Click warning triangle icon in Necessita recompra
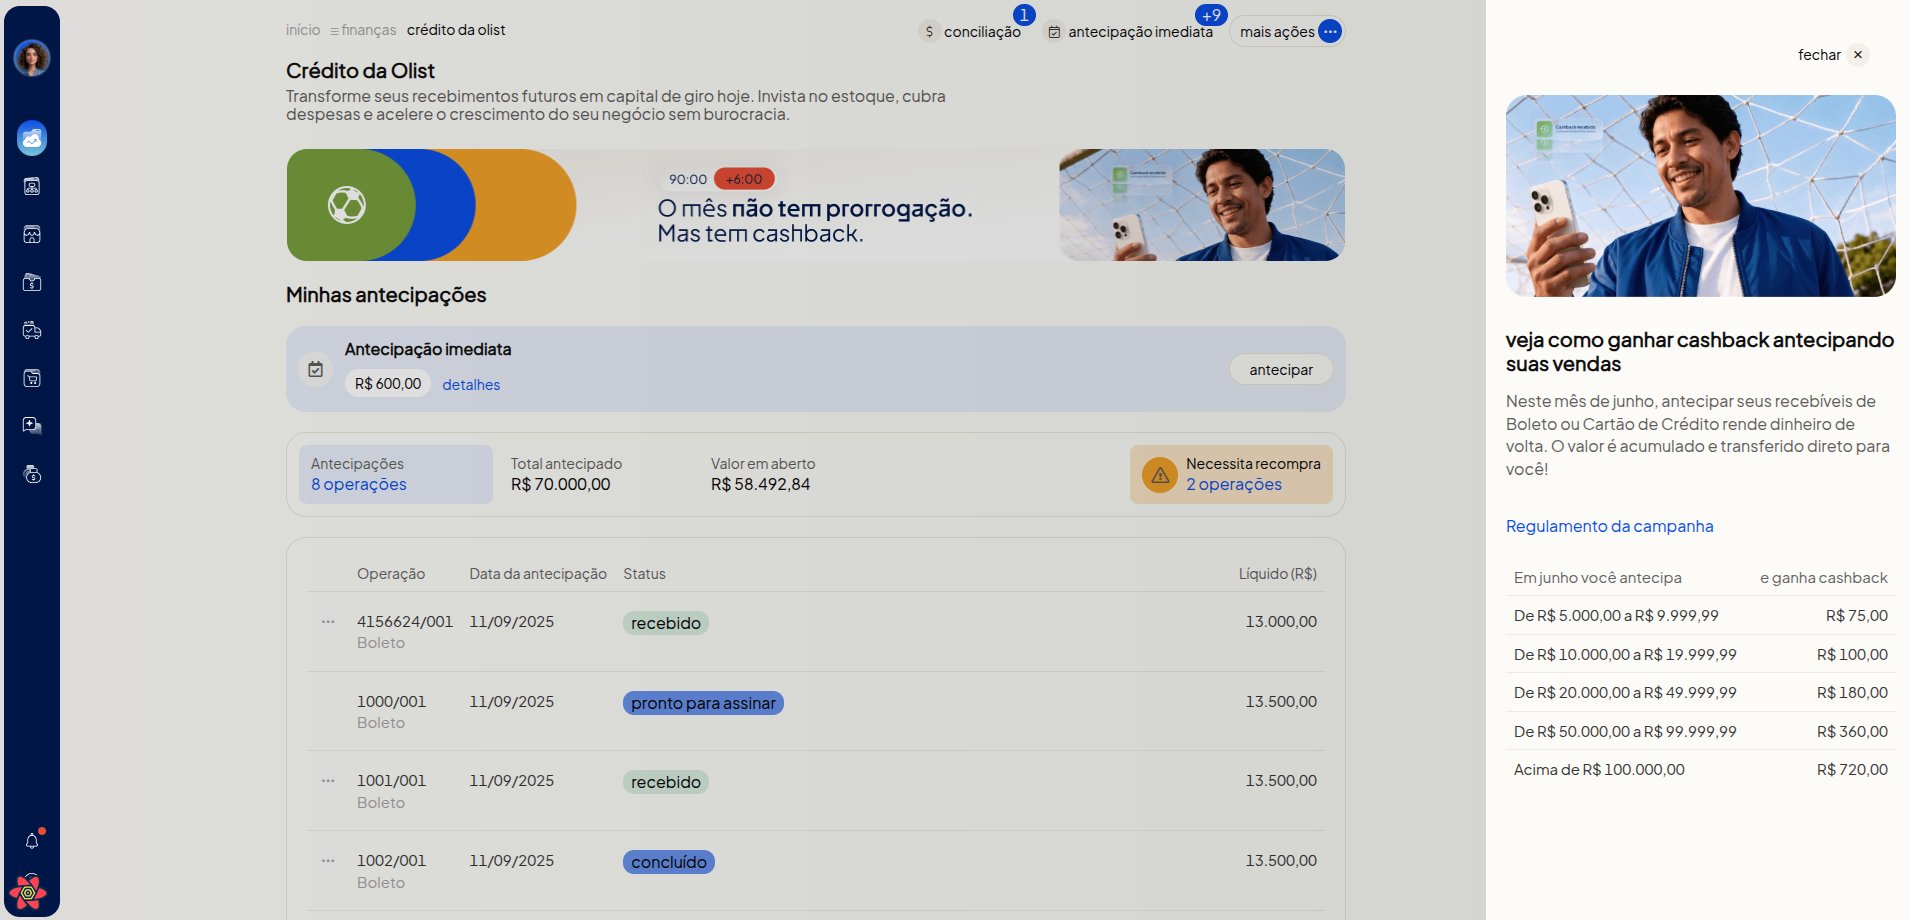Screen dimensions: 1910x920 point(1160,475)
